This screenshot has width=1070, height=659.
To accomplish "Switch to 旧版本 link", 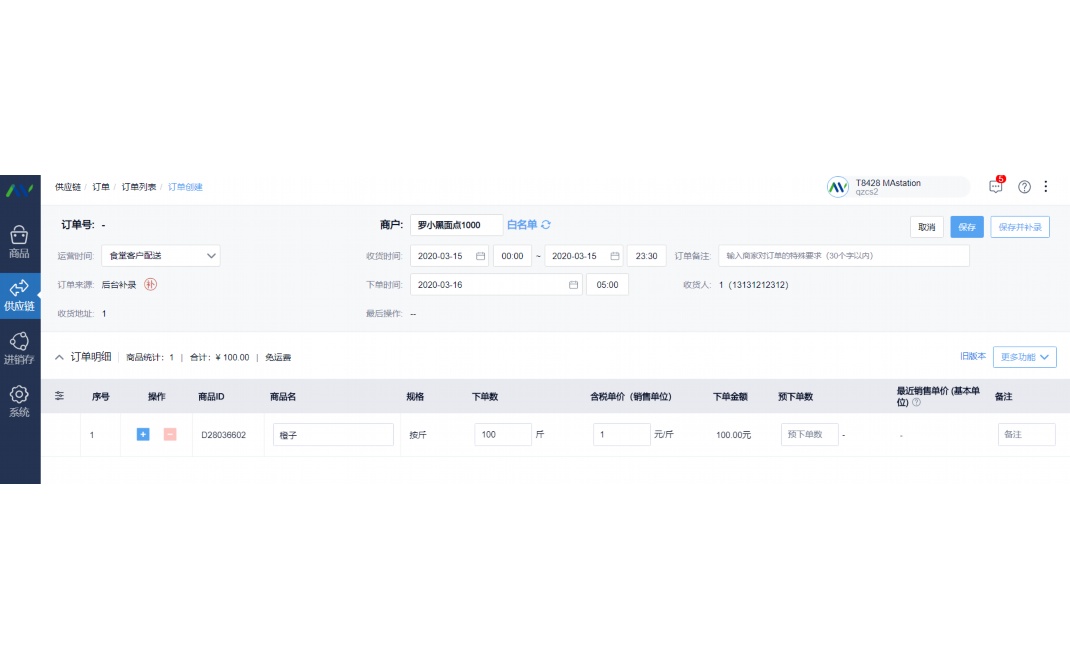I will click(x=972, y=357).
